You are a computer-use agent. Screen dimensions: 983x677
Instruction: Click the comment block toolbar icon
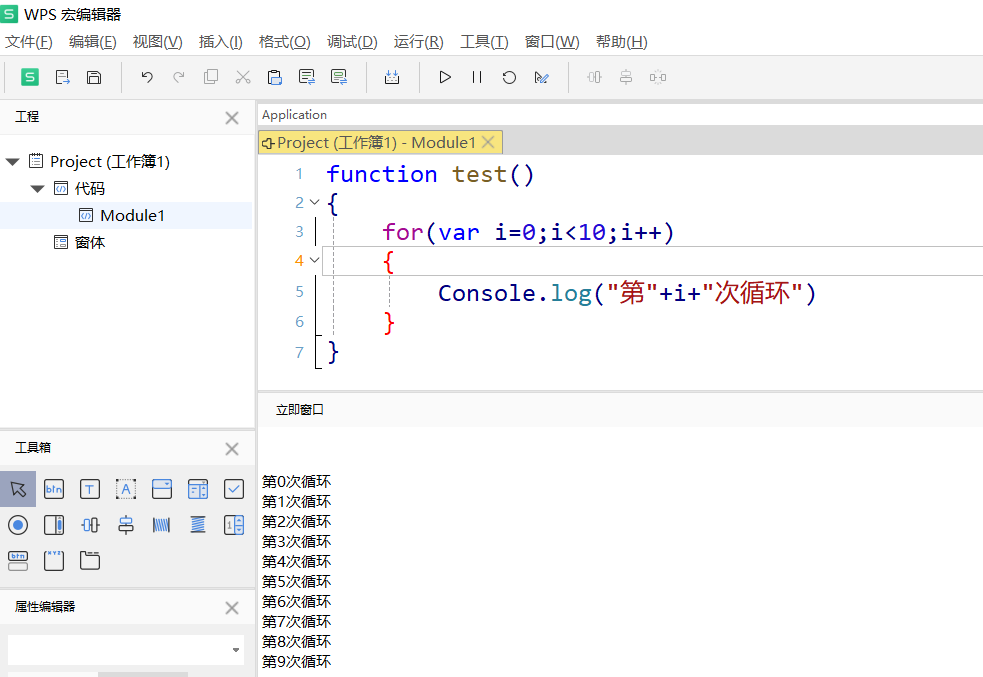[307, 77]
